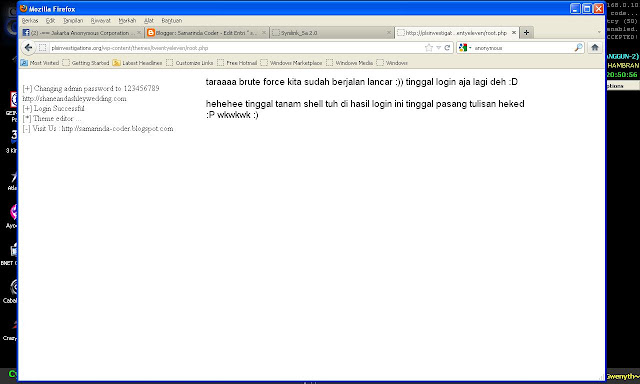
Task: Select the 'taraaaa brute force kita' sentence
Action: coord(362,82)
